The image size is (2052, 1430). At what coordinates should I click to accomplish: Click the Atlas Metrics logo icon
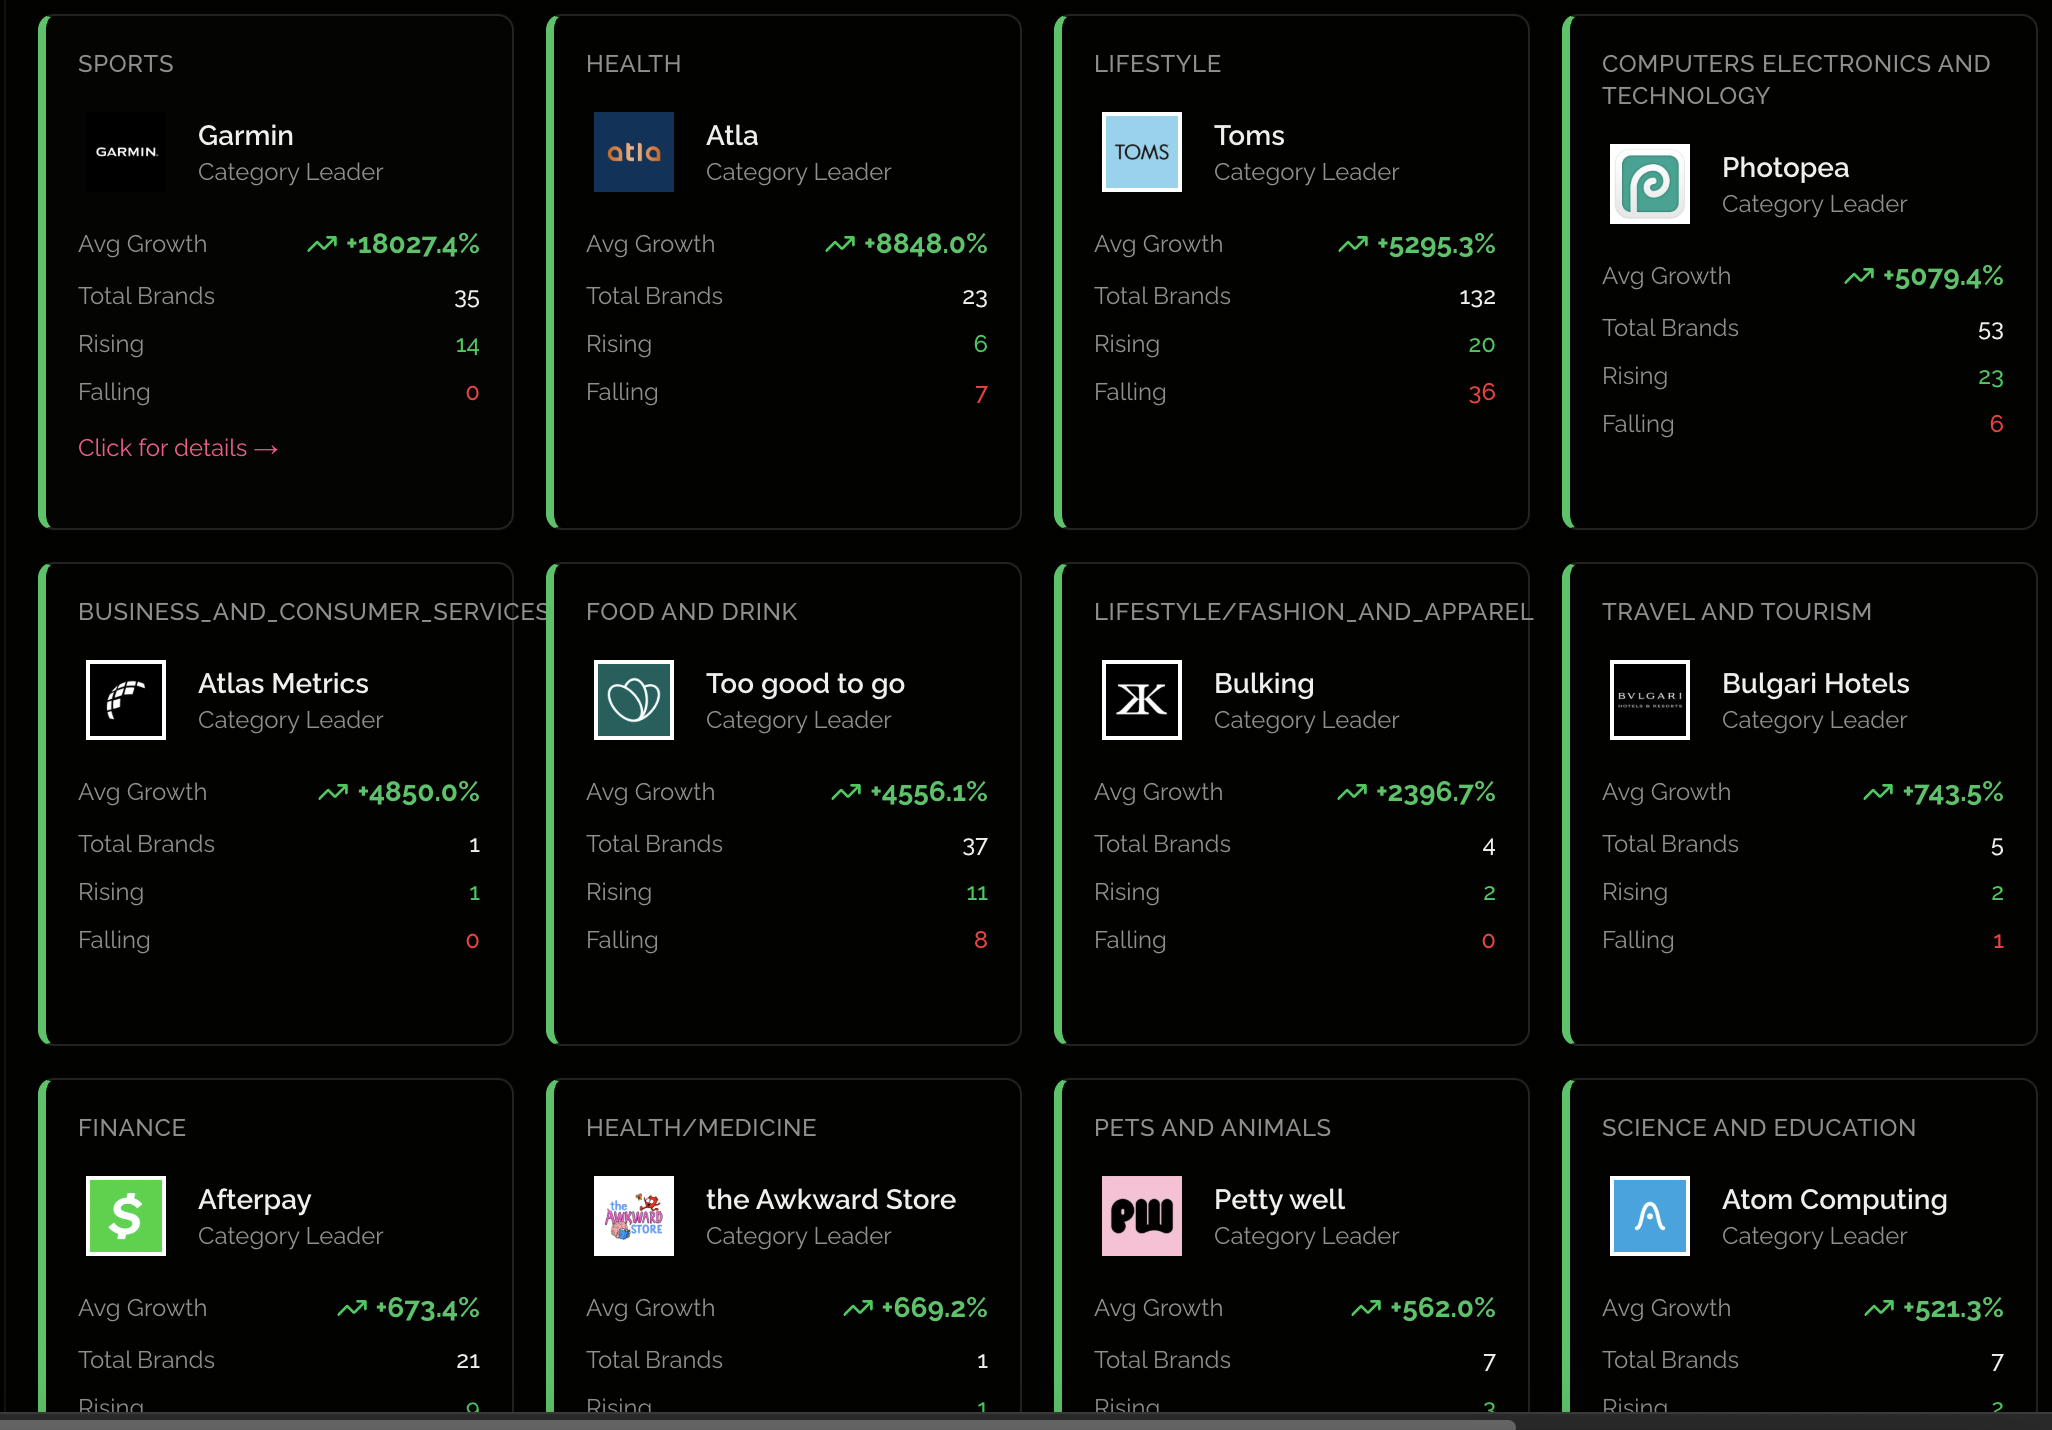point(126,700)
